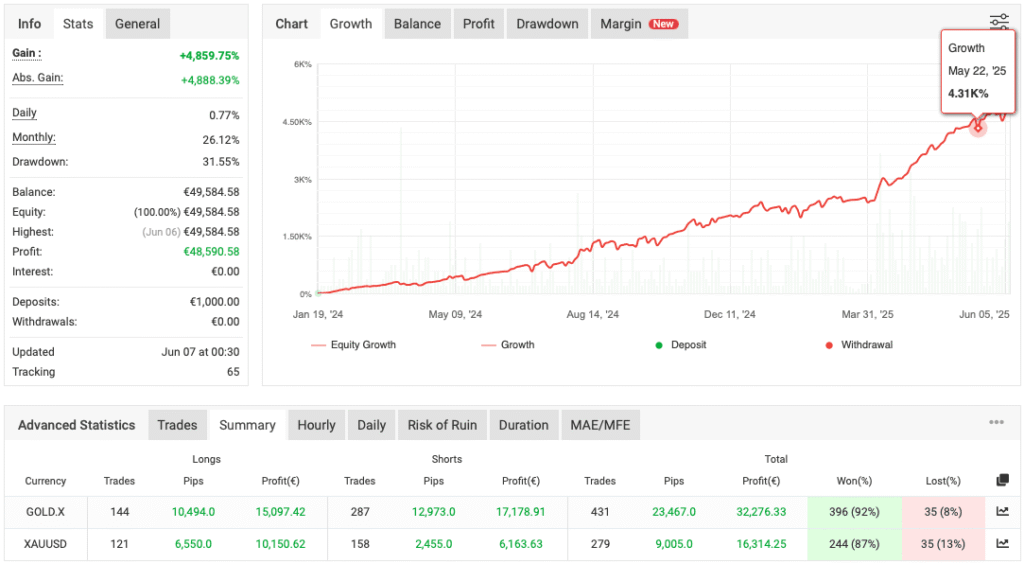Toggle Withdrawal legend marker
1024x564 pixels.
(x=858, y=345)
